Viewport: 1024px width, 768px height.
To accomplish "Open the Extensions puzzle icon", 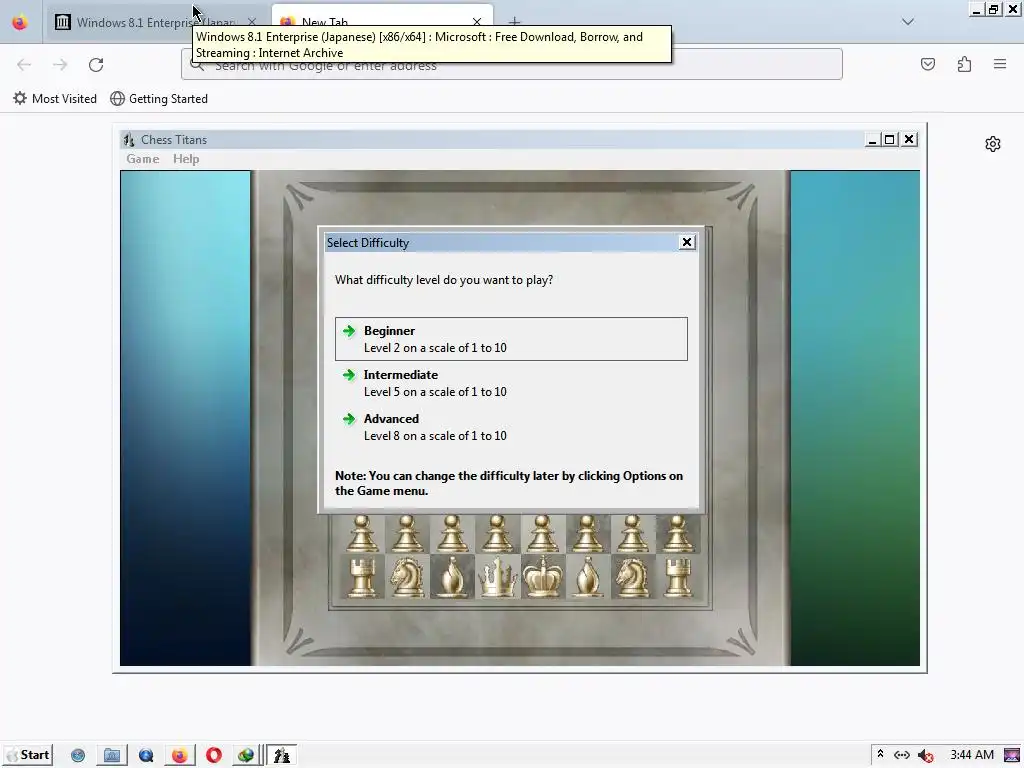I will tap(964, 64).
